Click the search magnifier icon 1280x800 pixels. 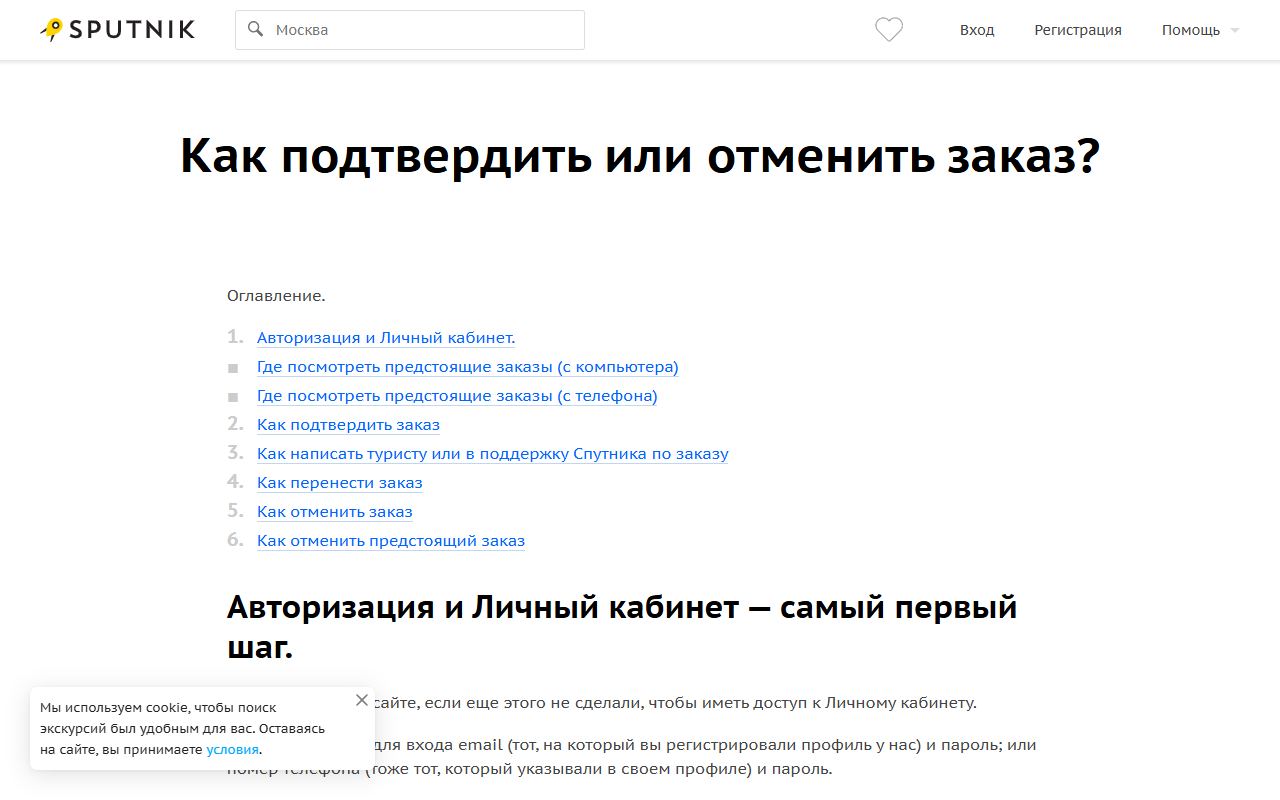pos(256,30)
